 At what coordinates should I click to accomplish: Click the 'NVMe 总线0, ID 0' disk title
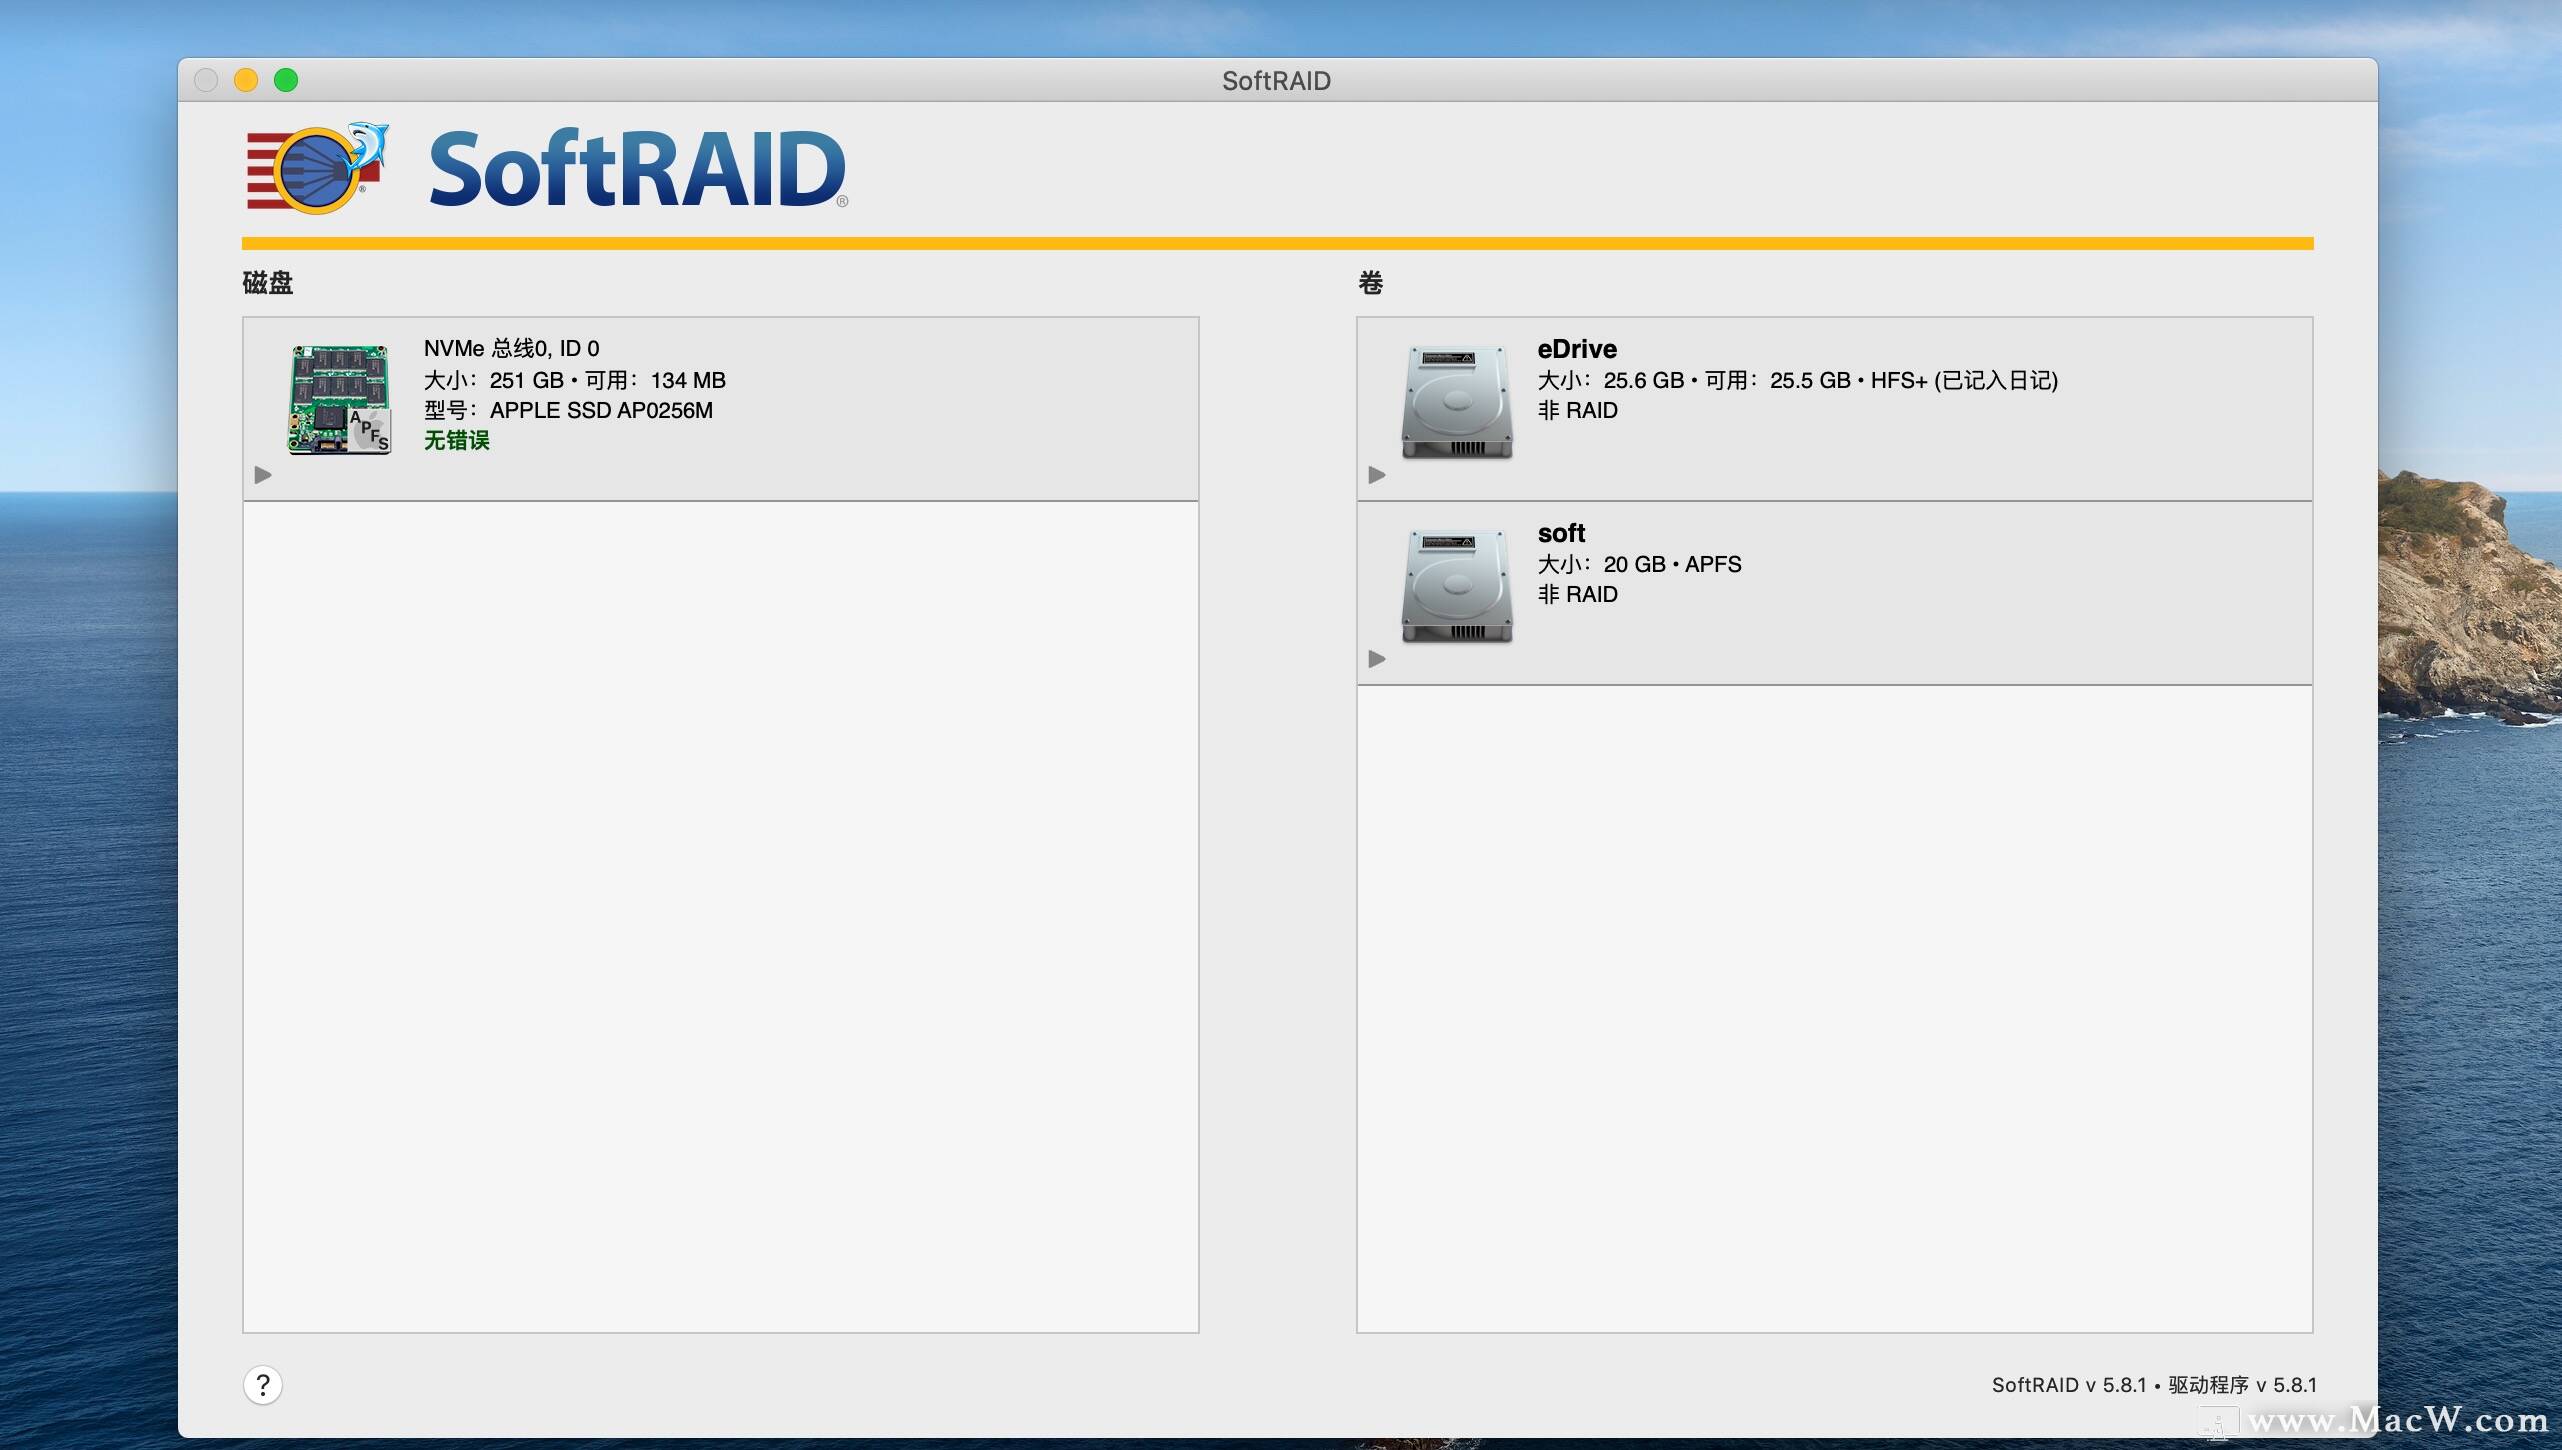[x=511, y=348]
